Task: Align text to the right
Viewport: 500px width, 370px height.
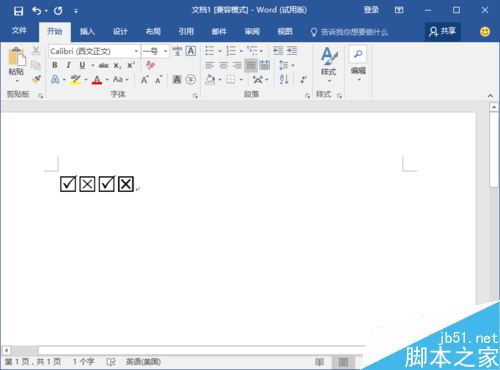Action: 237,65
